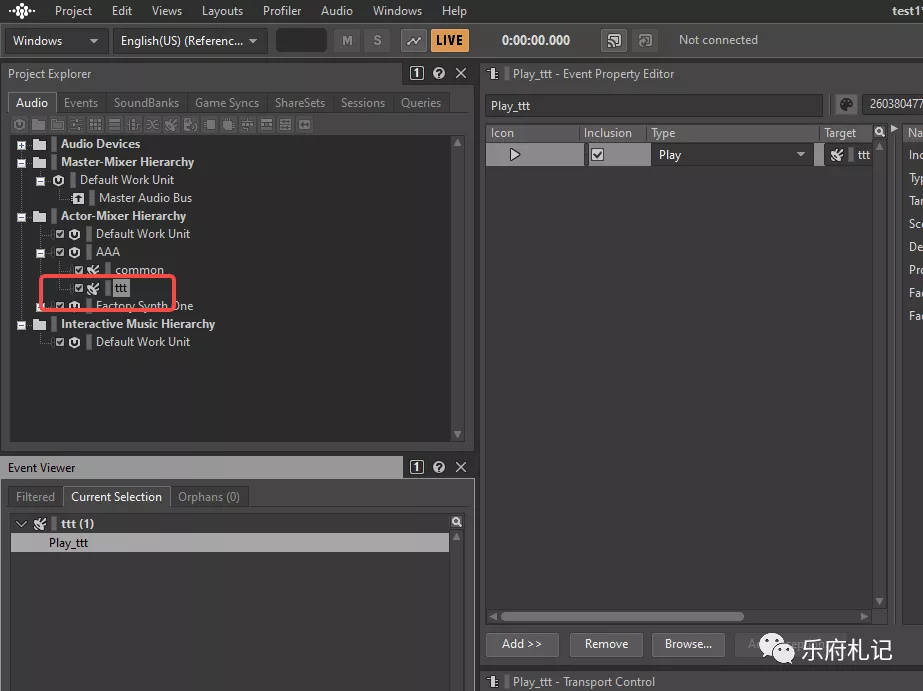The image size is (923, 691).
Task: Click the Wwise logo icon in menu bar
Action: pos(22,11)
